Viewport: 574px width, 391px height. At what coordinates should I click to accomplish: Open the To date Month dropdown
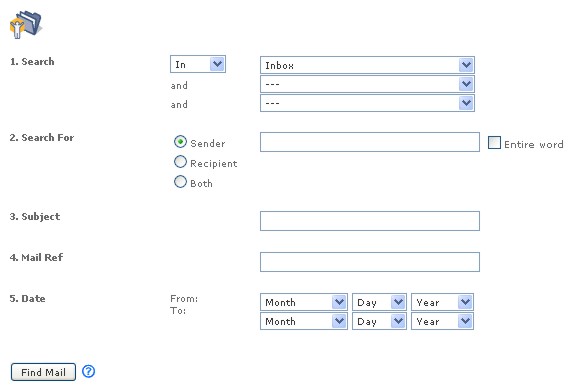303,321
